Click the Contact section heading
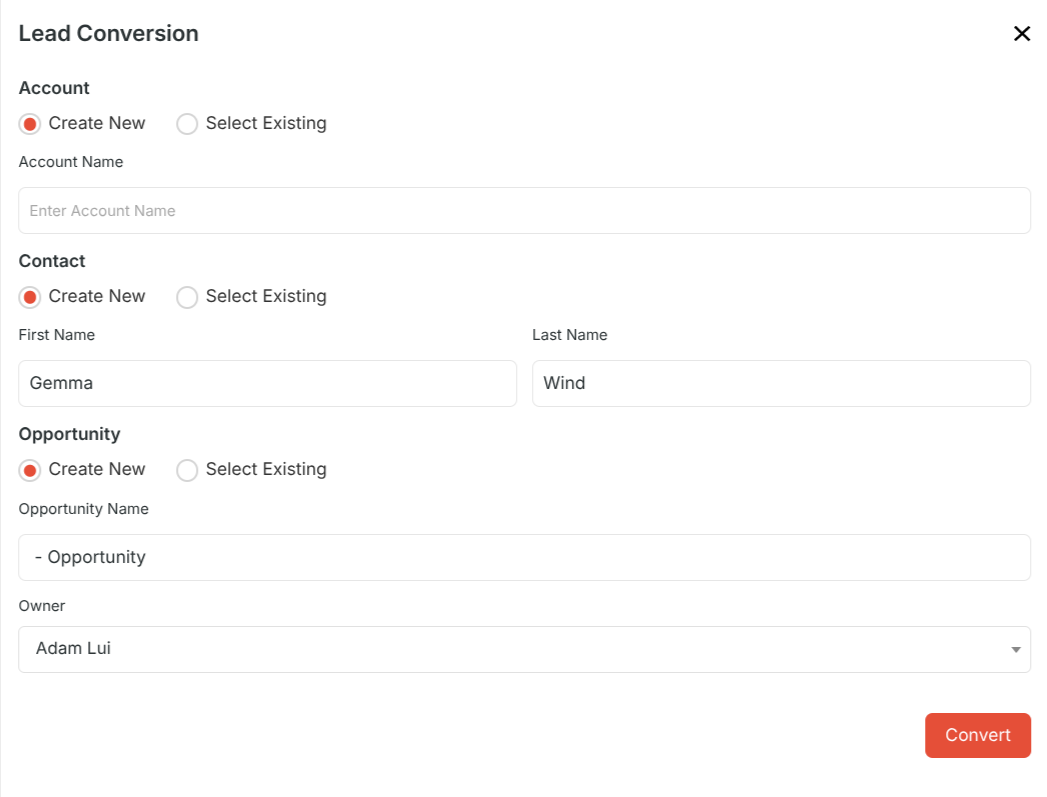 (52, 261)
